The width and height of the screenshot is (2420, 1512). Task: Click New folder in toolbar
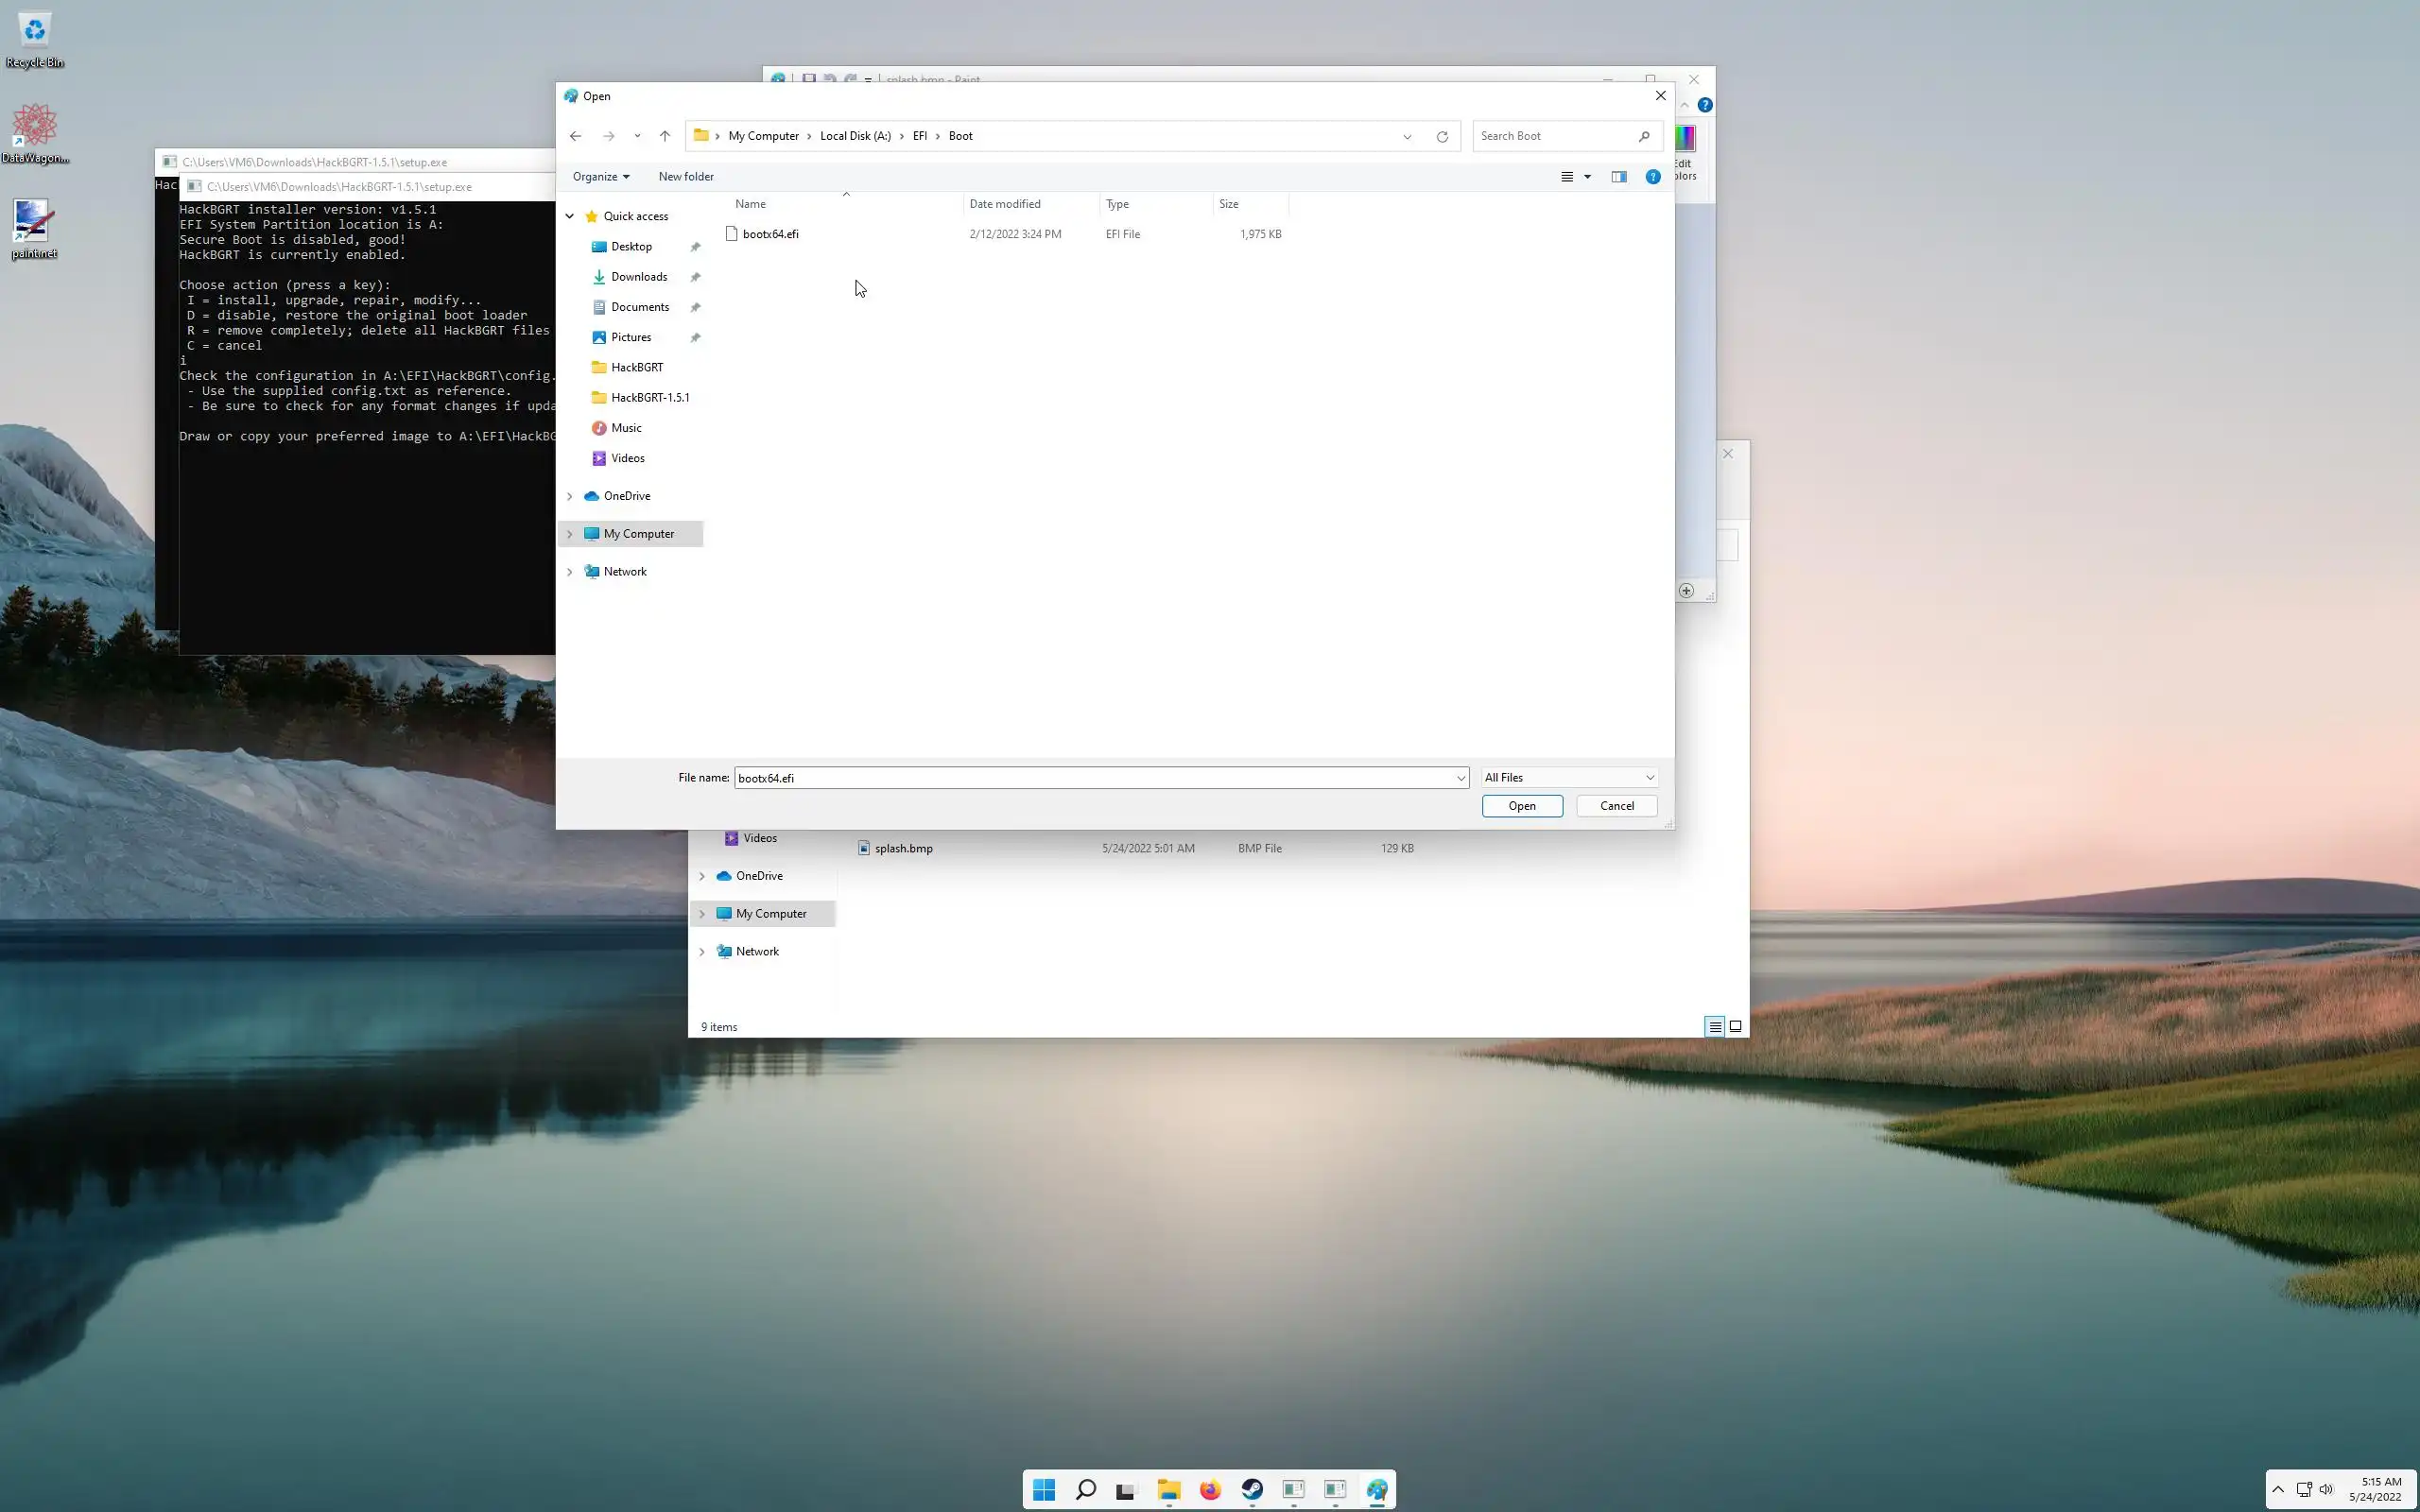pyautogui.click(x=685, y=177)
